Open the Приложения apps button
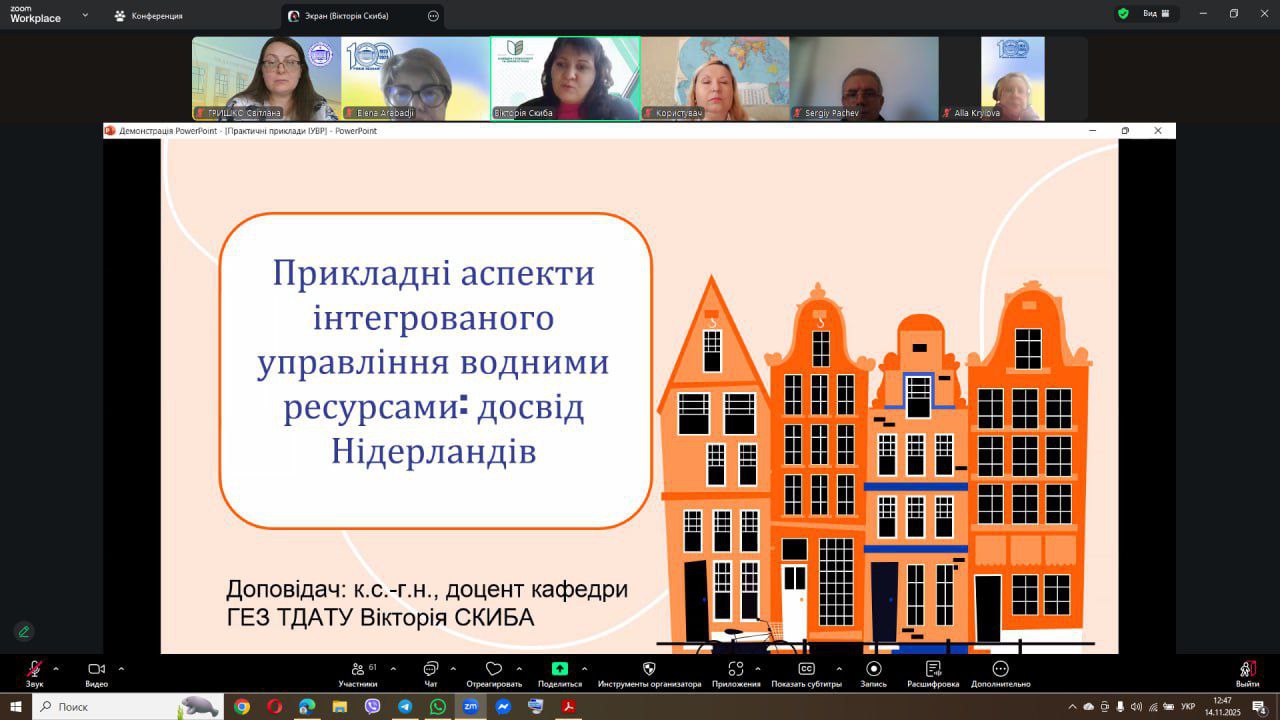Image resolution: width=1280 pixels, height=720 pixels. tap(736, 674)
